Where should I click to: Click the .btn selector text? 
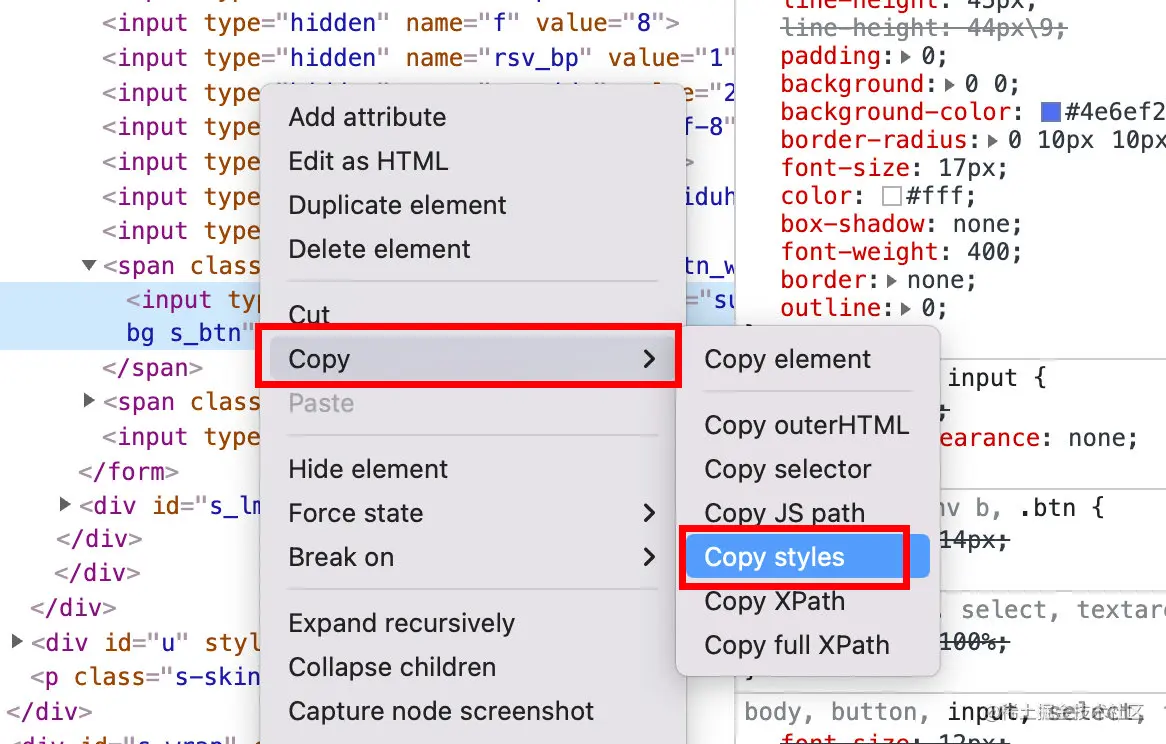[1048, 508]
